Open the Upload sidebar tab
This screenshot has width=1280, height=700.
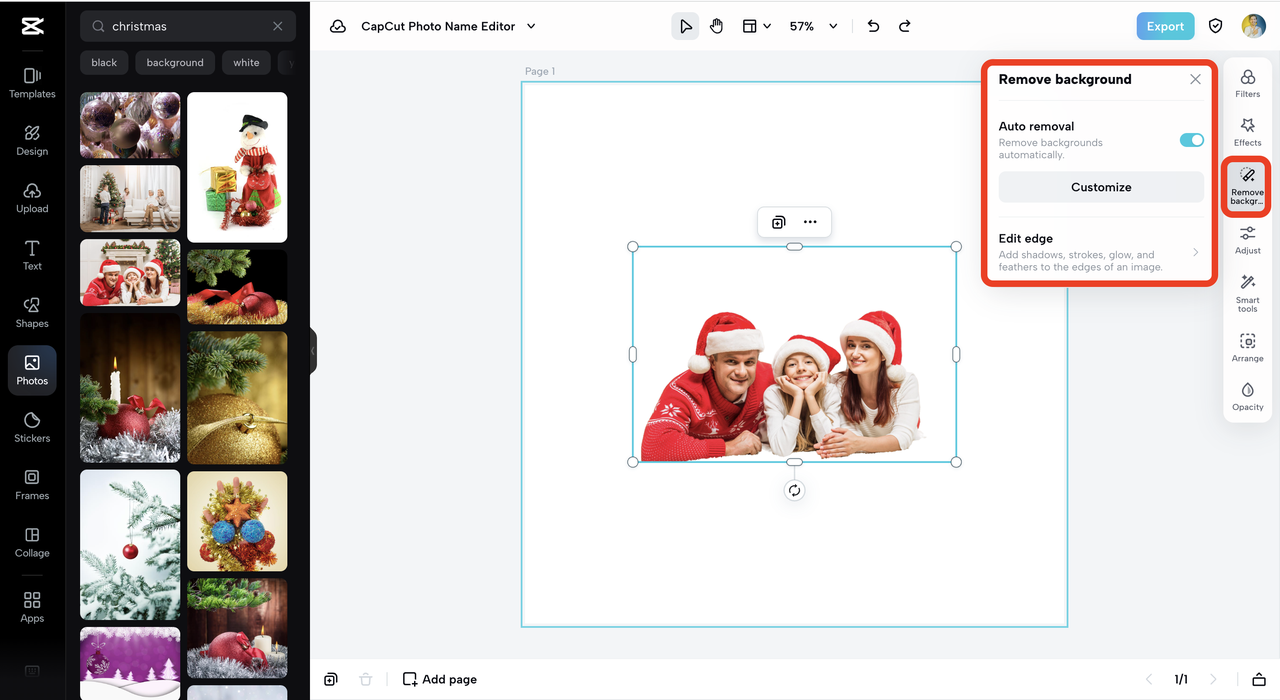click(32, 198)
